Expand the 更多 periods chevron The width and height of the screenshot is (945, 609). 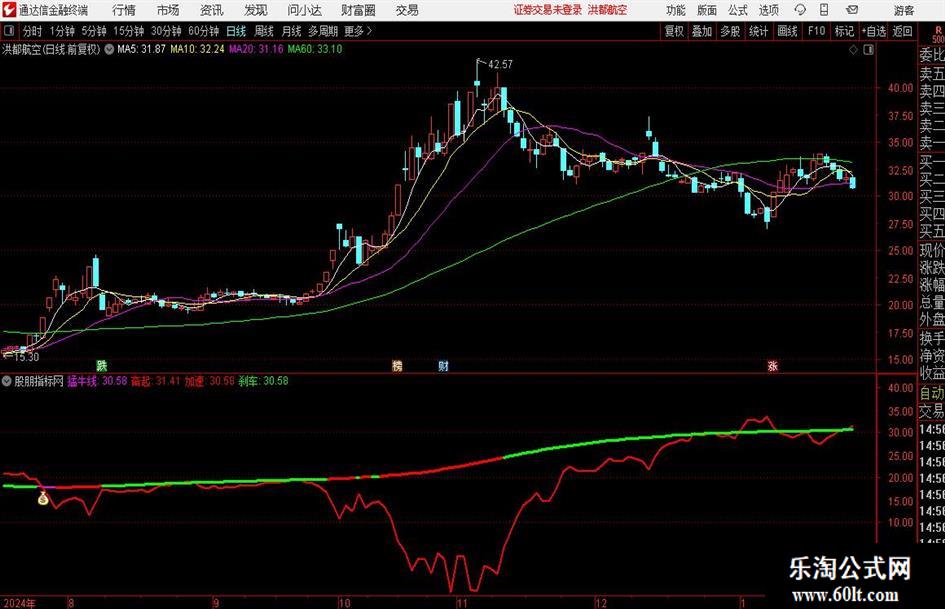pyautogui.click(x=369, y=31)
